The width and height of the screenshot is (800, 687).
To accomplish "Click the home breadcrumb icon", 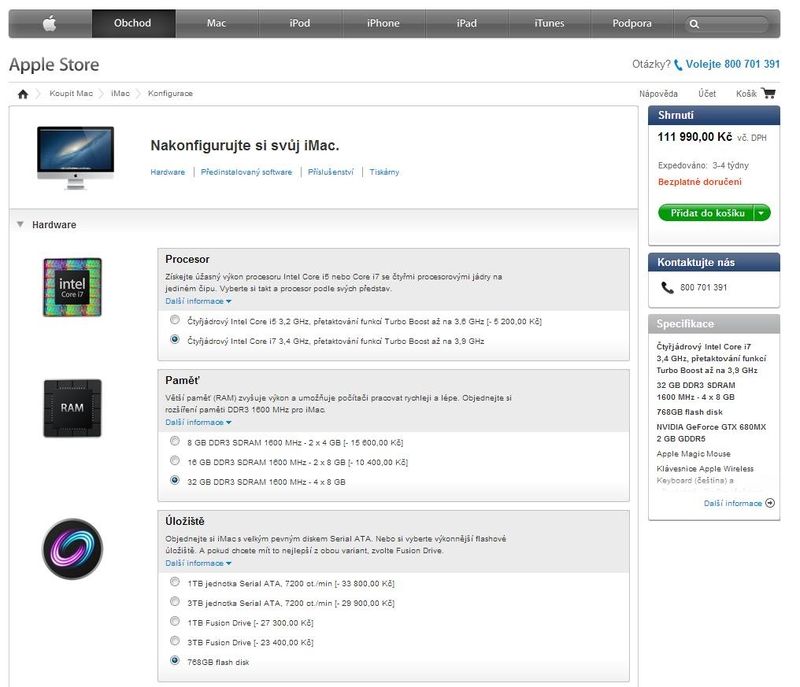I will pos(23,94).
